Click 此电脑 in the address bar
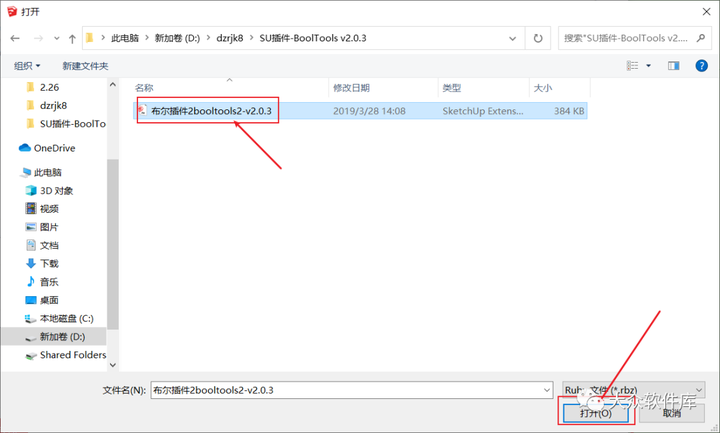720x433 pixels. click(125, 38)
